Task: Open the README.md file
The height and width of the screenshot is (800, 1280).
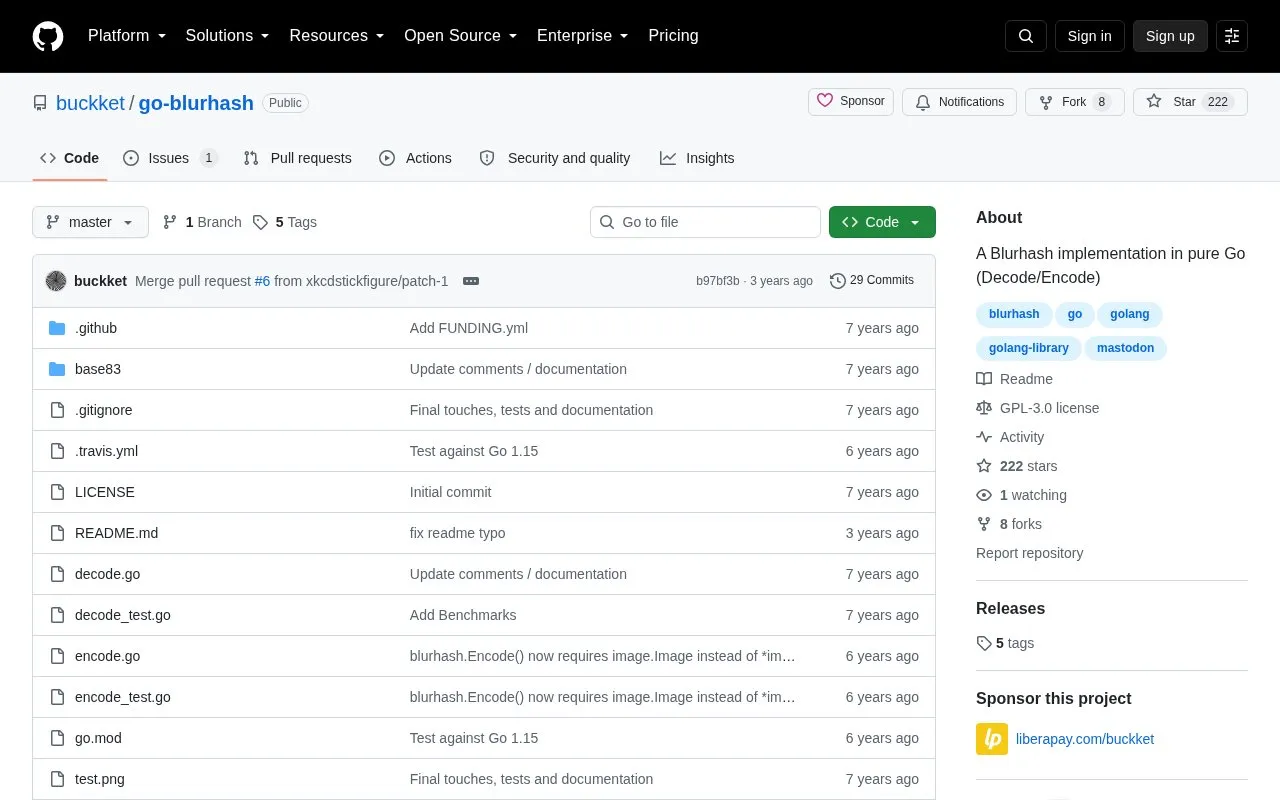Action: tap(116, 533)
